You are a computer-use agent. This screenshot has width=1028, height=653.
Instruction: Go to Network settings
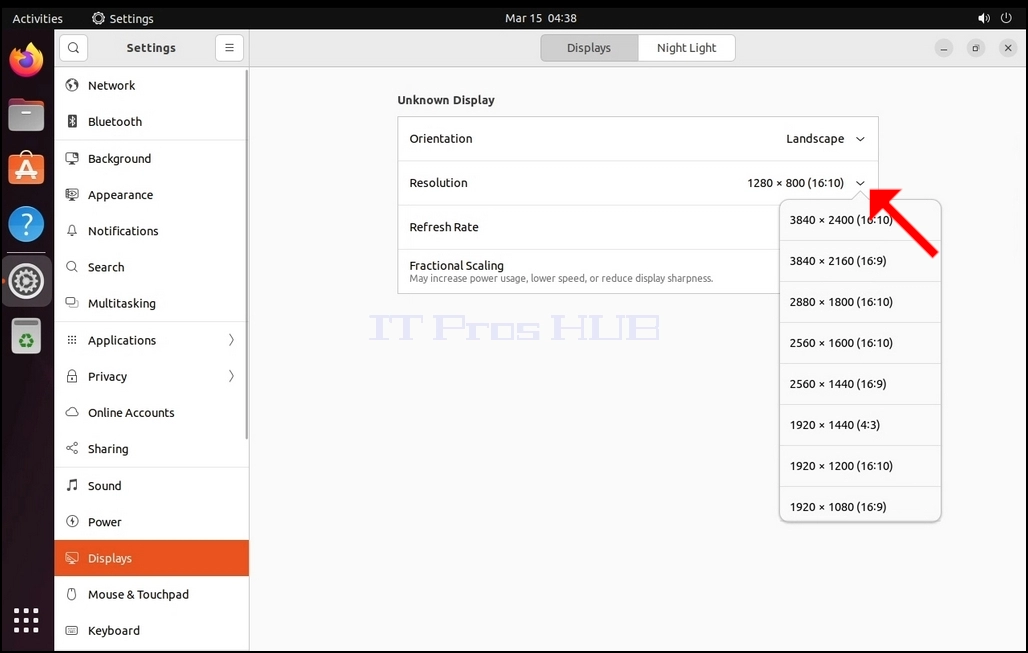(x=151, y=85)
